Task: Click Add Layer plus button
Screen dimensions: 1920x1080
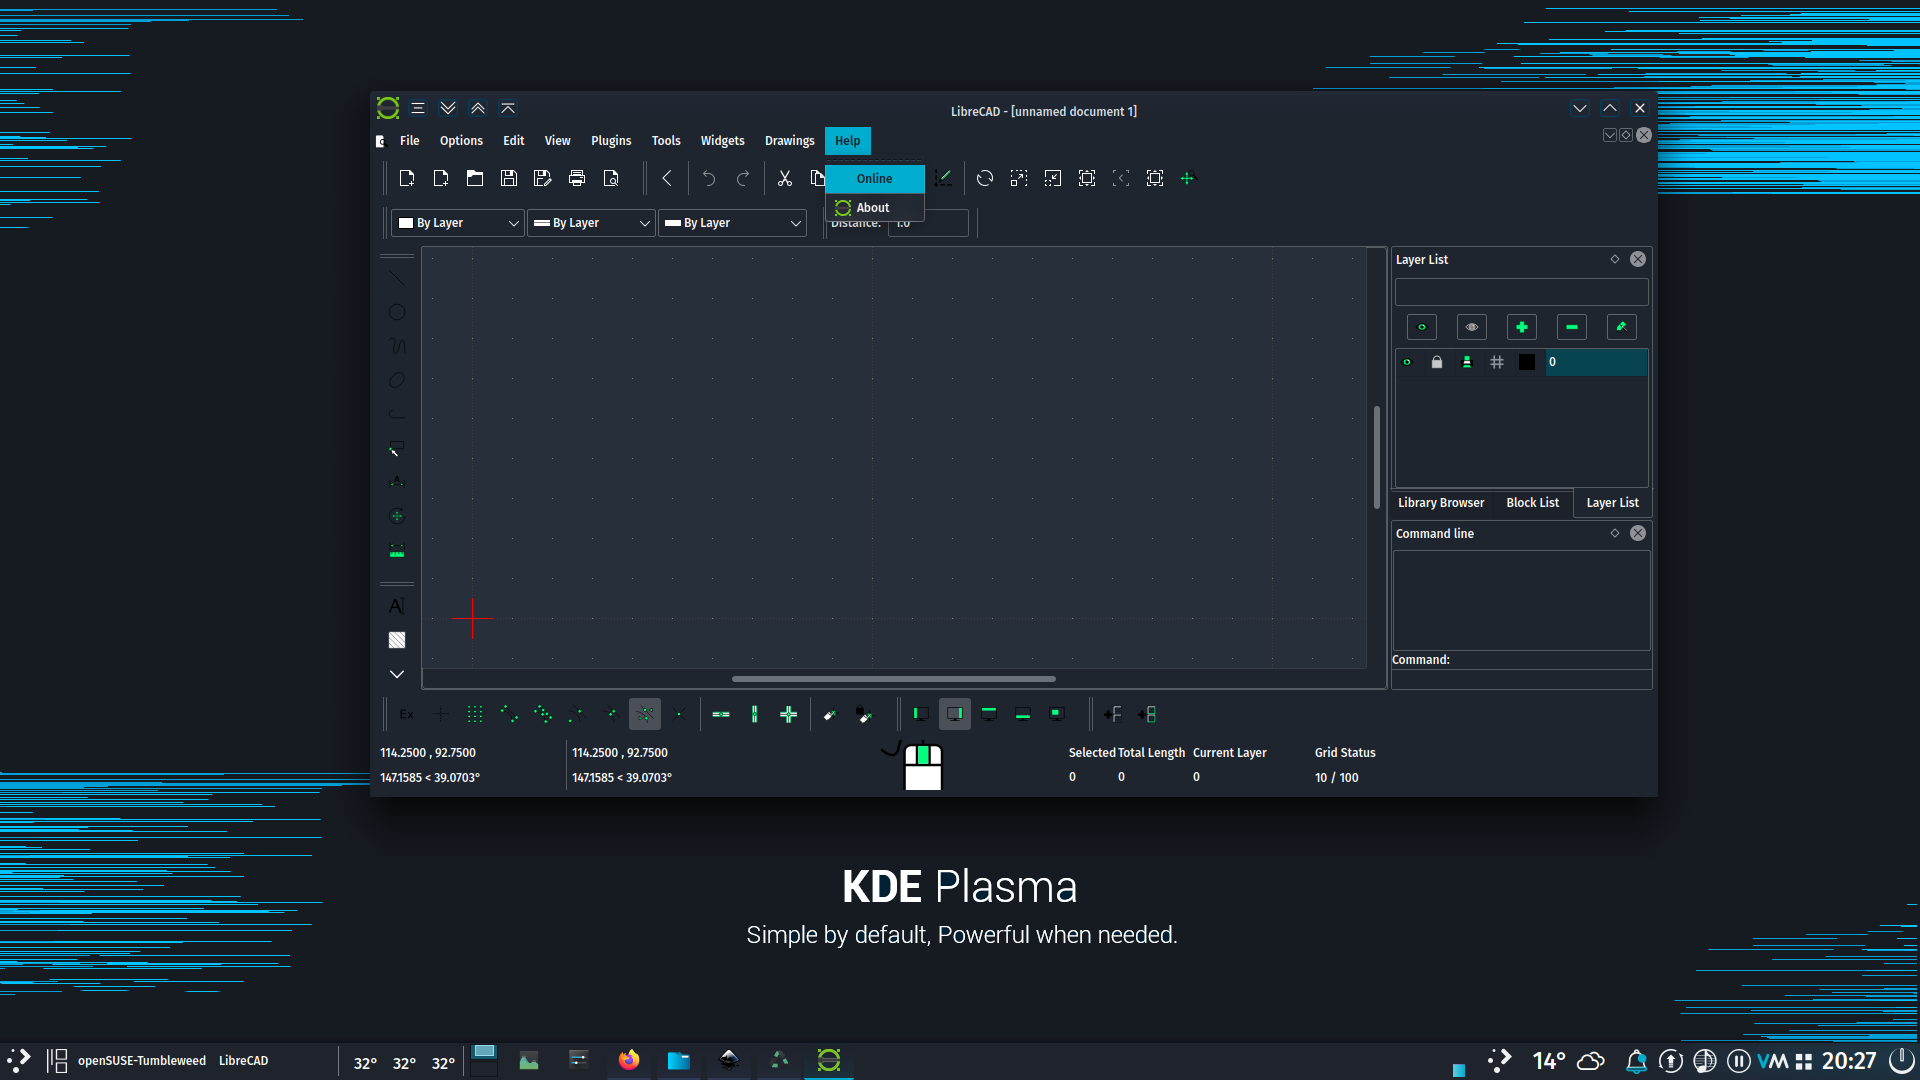Action: pyautogui.click(x=1522, y=327)
